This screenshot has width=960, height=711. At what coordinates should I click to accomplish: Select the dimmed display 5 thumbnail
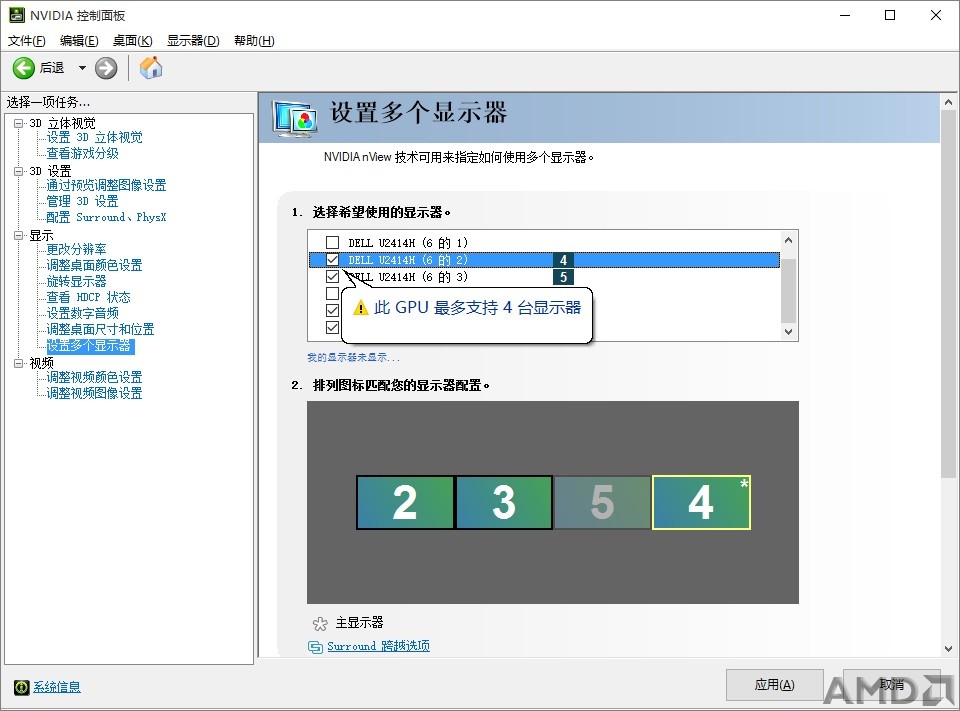[602, 502]
